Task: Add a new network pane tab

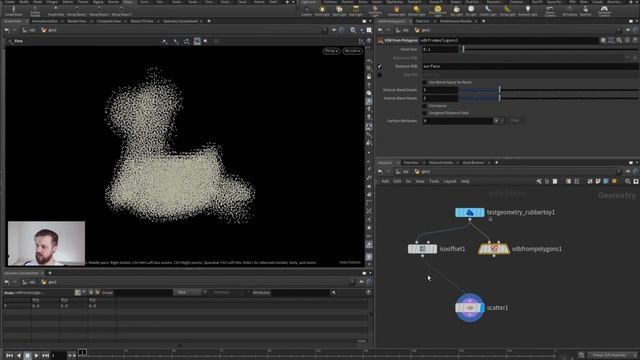Action: coord(497,162)
